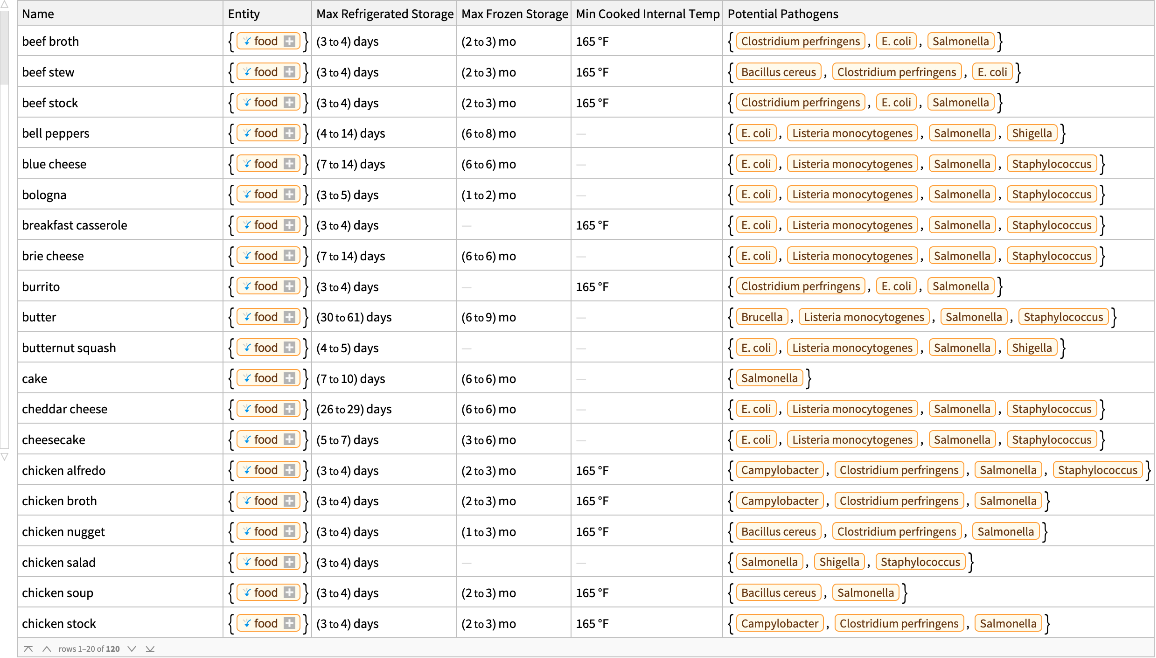The height and width of the screenshot is (658, 1156).
Task: Click the food entity icon for burrito
Action: pyautogui.click(x=248, y=287)
